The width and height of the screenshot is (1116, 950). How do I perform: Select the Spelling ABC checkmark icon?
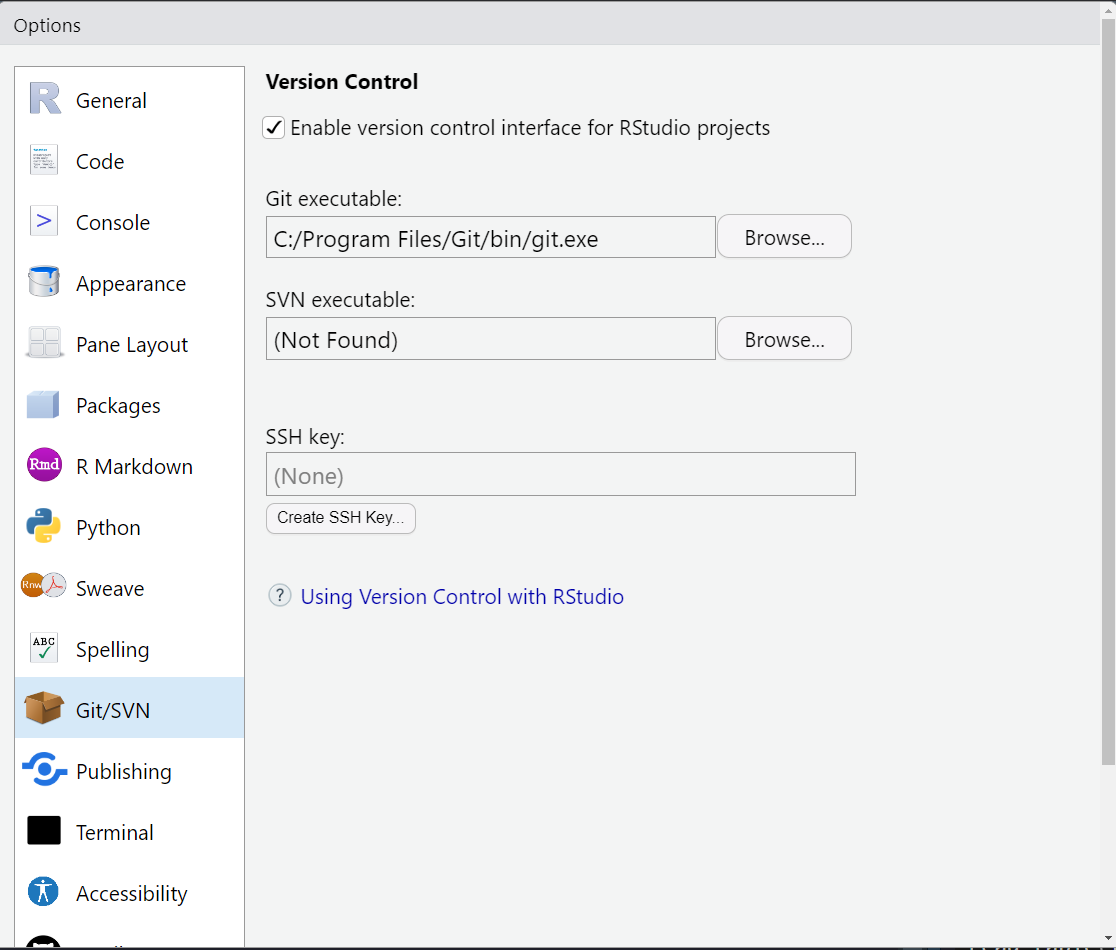coord(45,649)
